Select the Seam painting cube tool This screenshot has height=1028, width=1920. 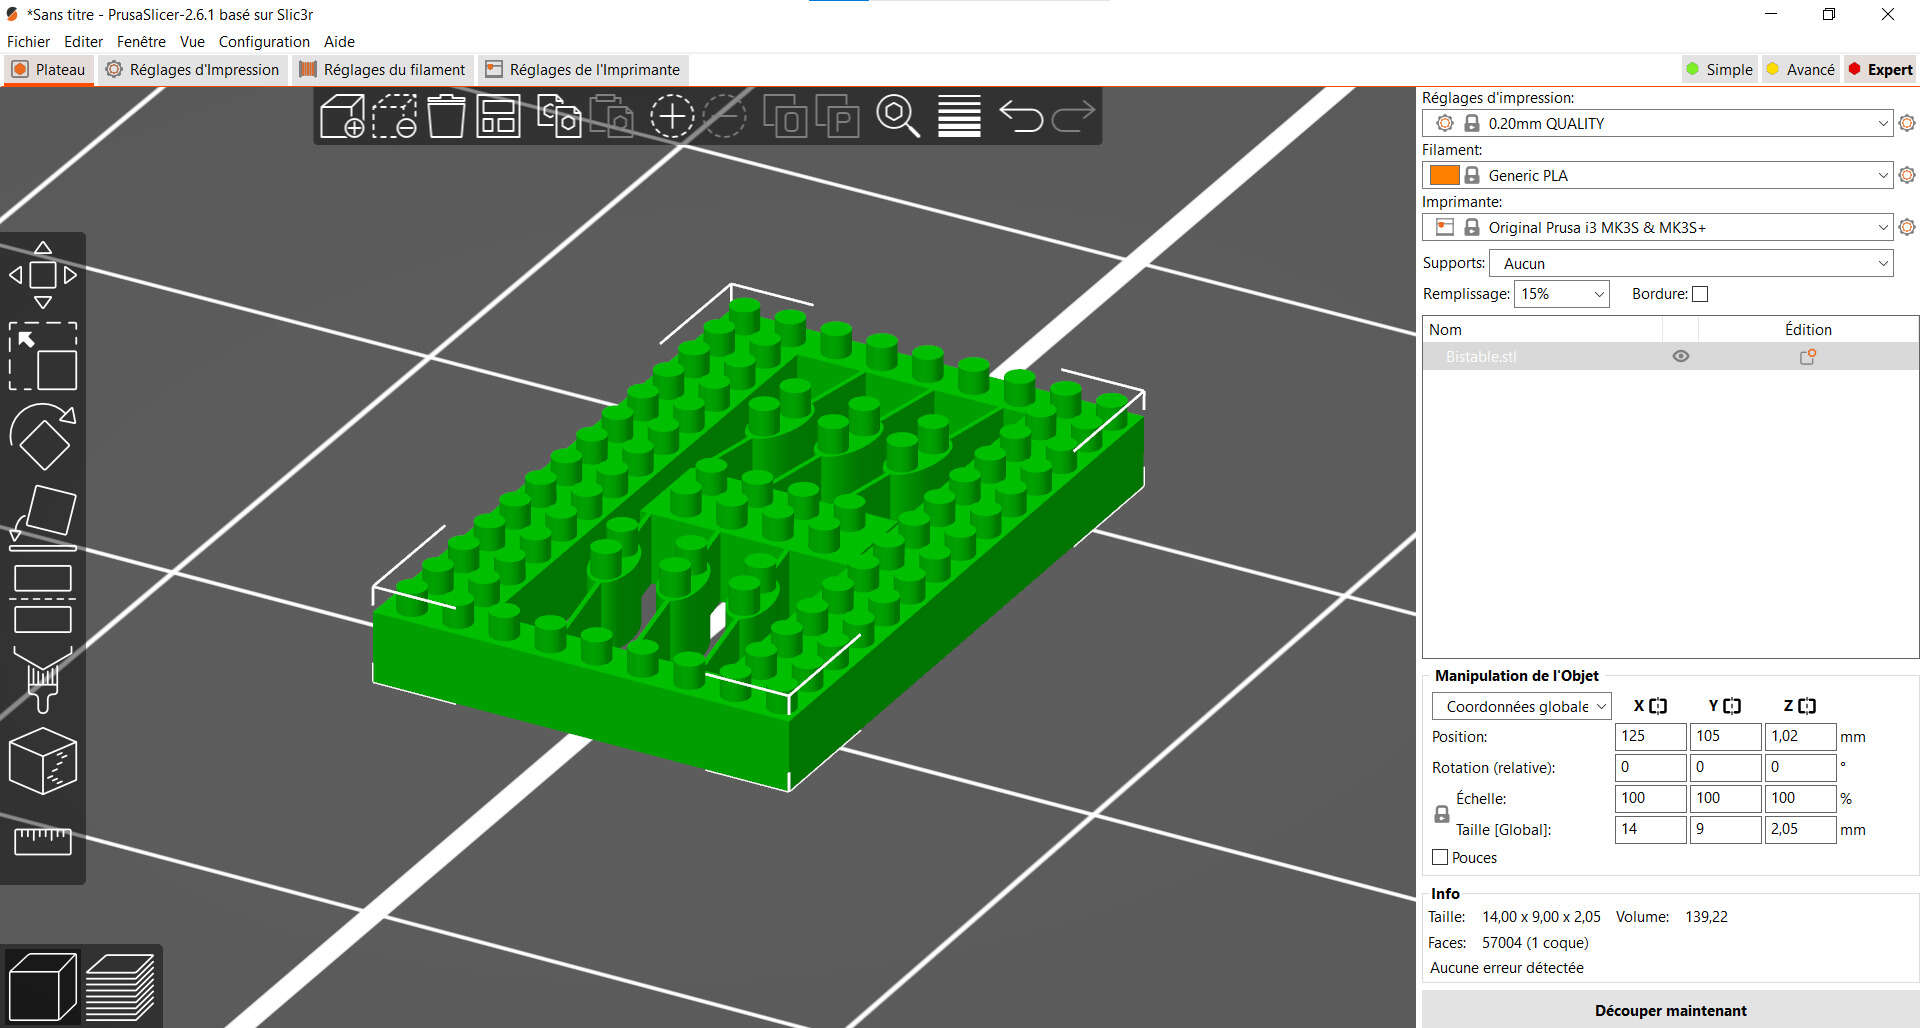click(43, 761)
